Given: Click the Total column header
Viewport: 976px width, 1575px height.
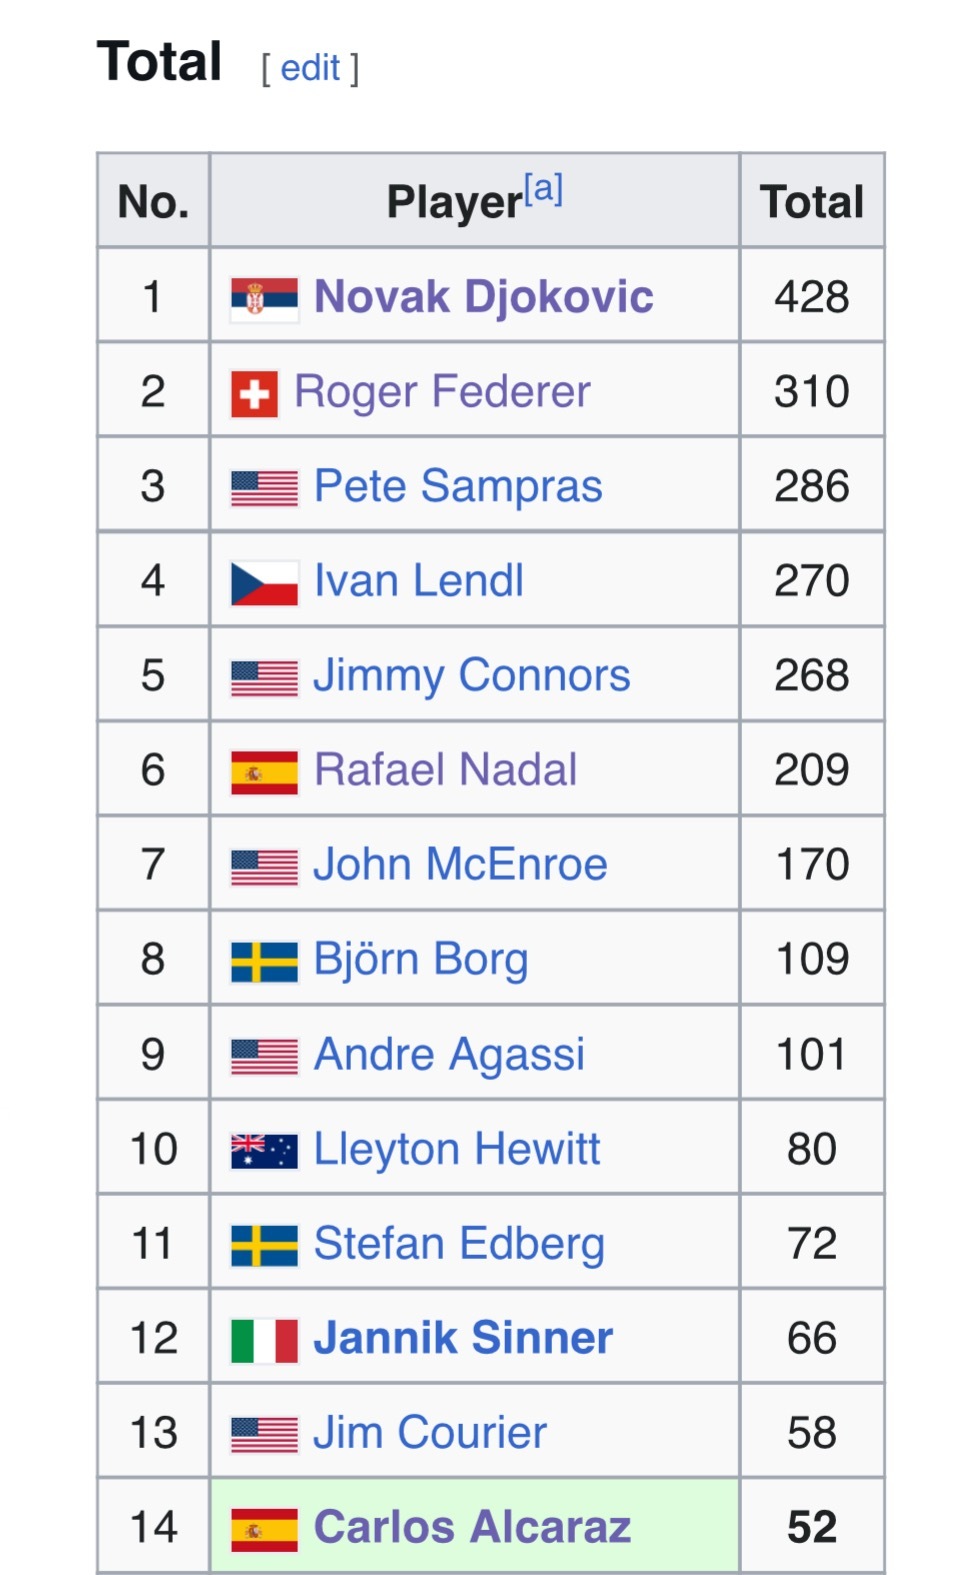Looking at the screenshot, I should (811, 201).
